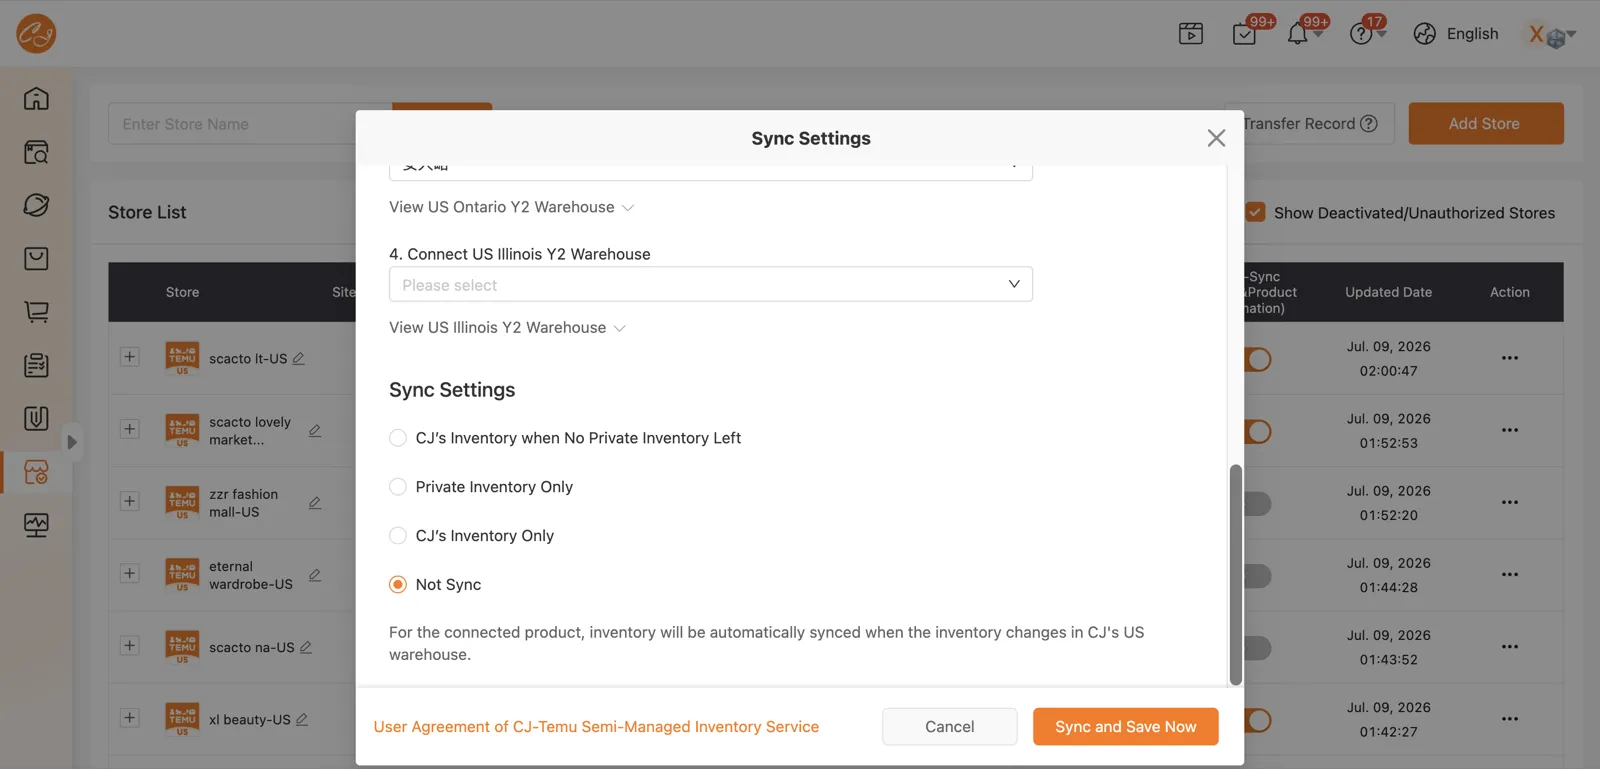Viewport: 1600px width, 769px height.
Task: Open the store authorization sidebar icon
Action: tap(36, 472)
